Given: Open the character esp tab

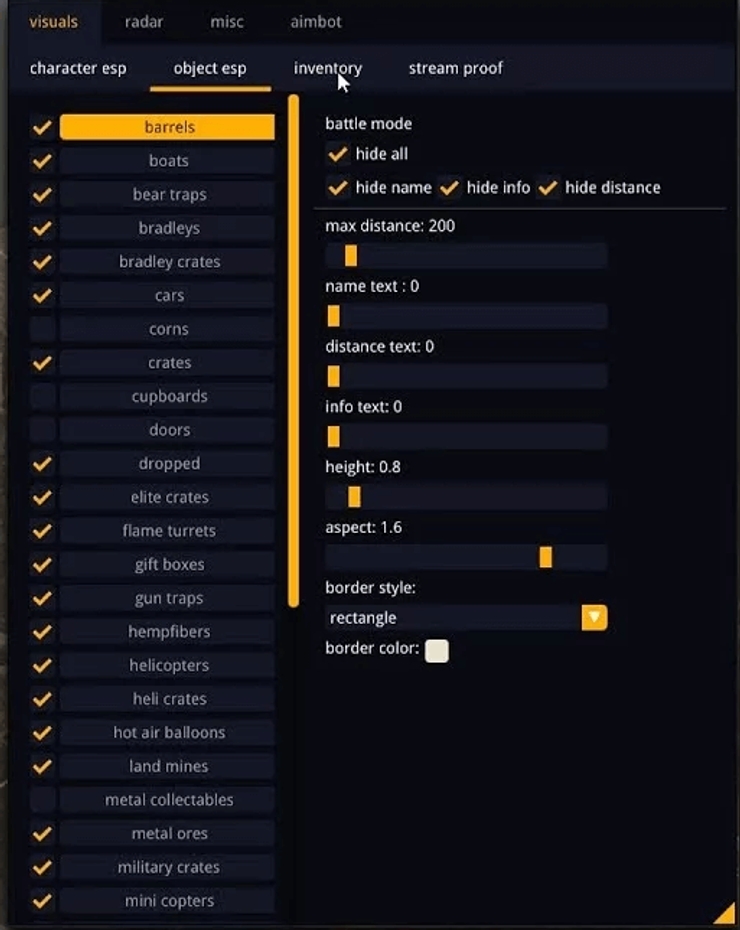Looking at the screenshot, I should (x=78, y=68).
